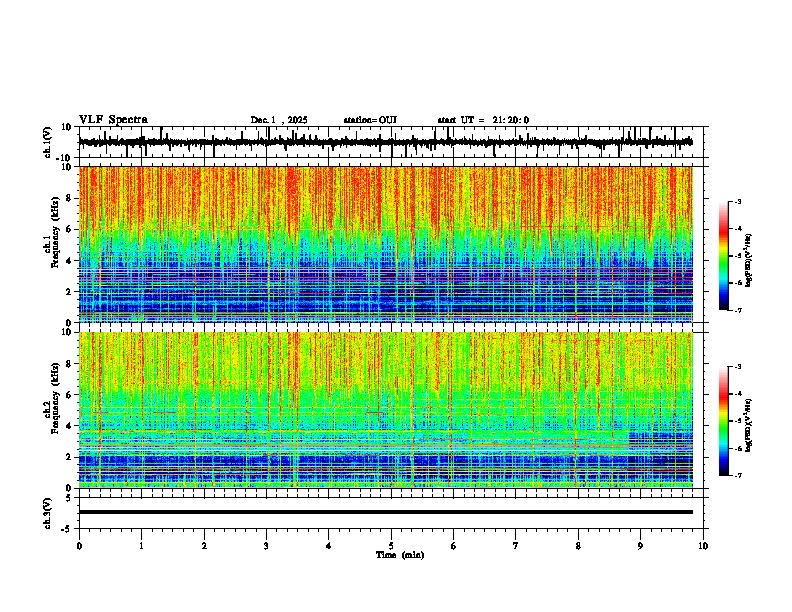Click the "-3" label on ch.2 color scale

point(737,367)
